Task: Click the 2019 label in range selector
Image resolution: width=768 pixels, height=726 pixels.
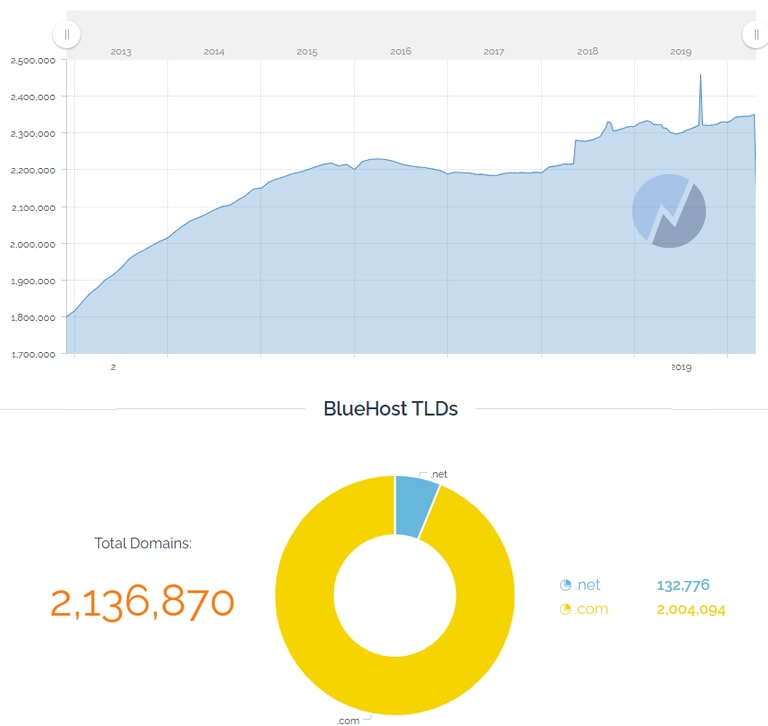Action: click(681, 51)
